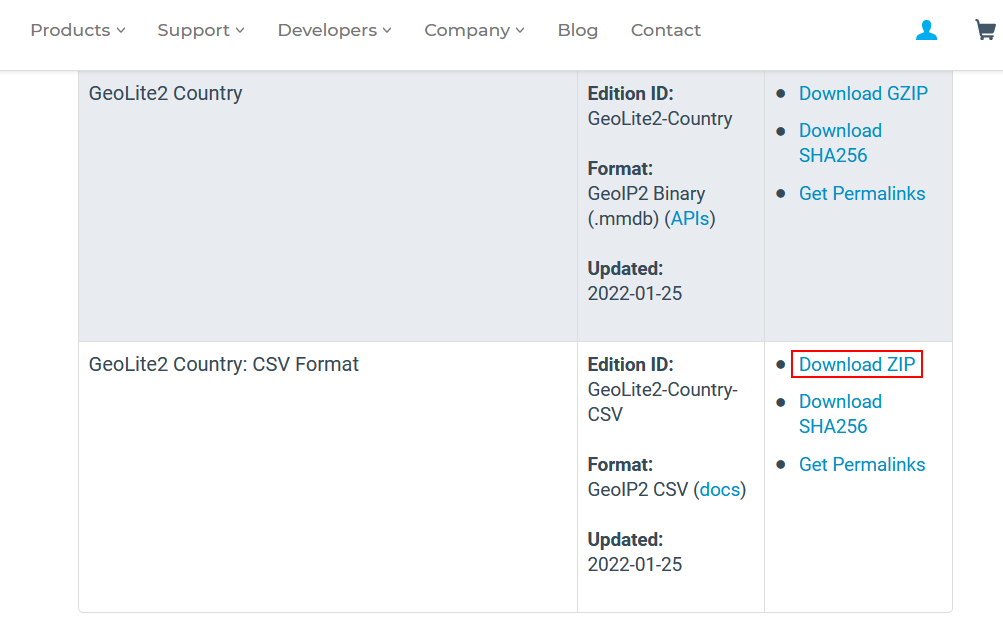Download SHA256 for GeoLite2 Country CSV
This screenshot has height=633, width=1003.
pyautogui.click(x=840, y=413)
